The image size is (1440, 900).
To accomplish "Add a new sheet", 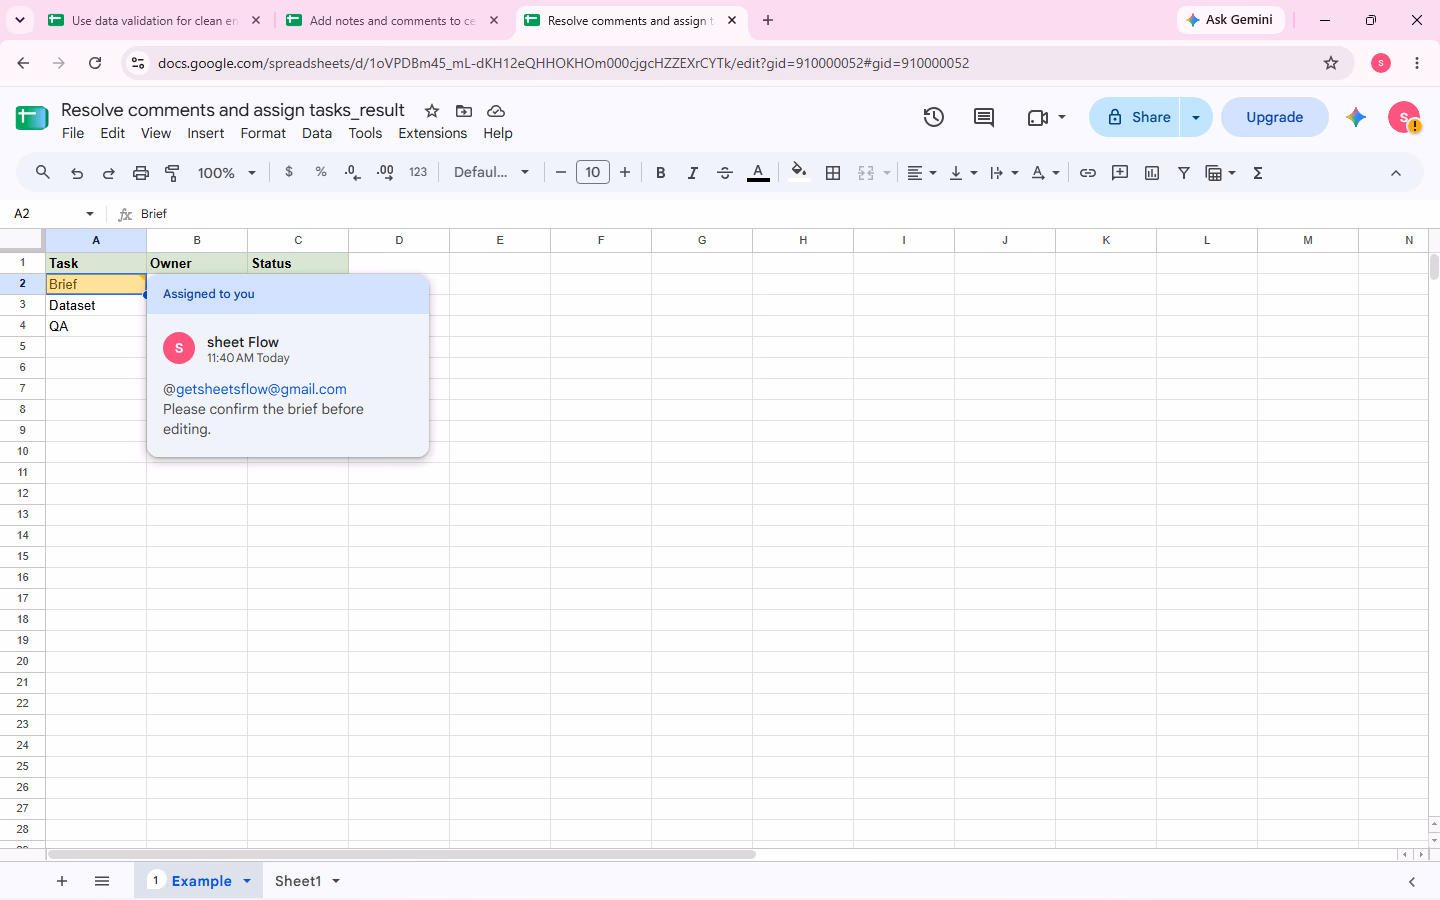I will point(62,881).
